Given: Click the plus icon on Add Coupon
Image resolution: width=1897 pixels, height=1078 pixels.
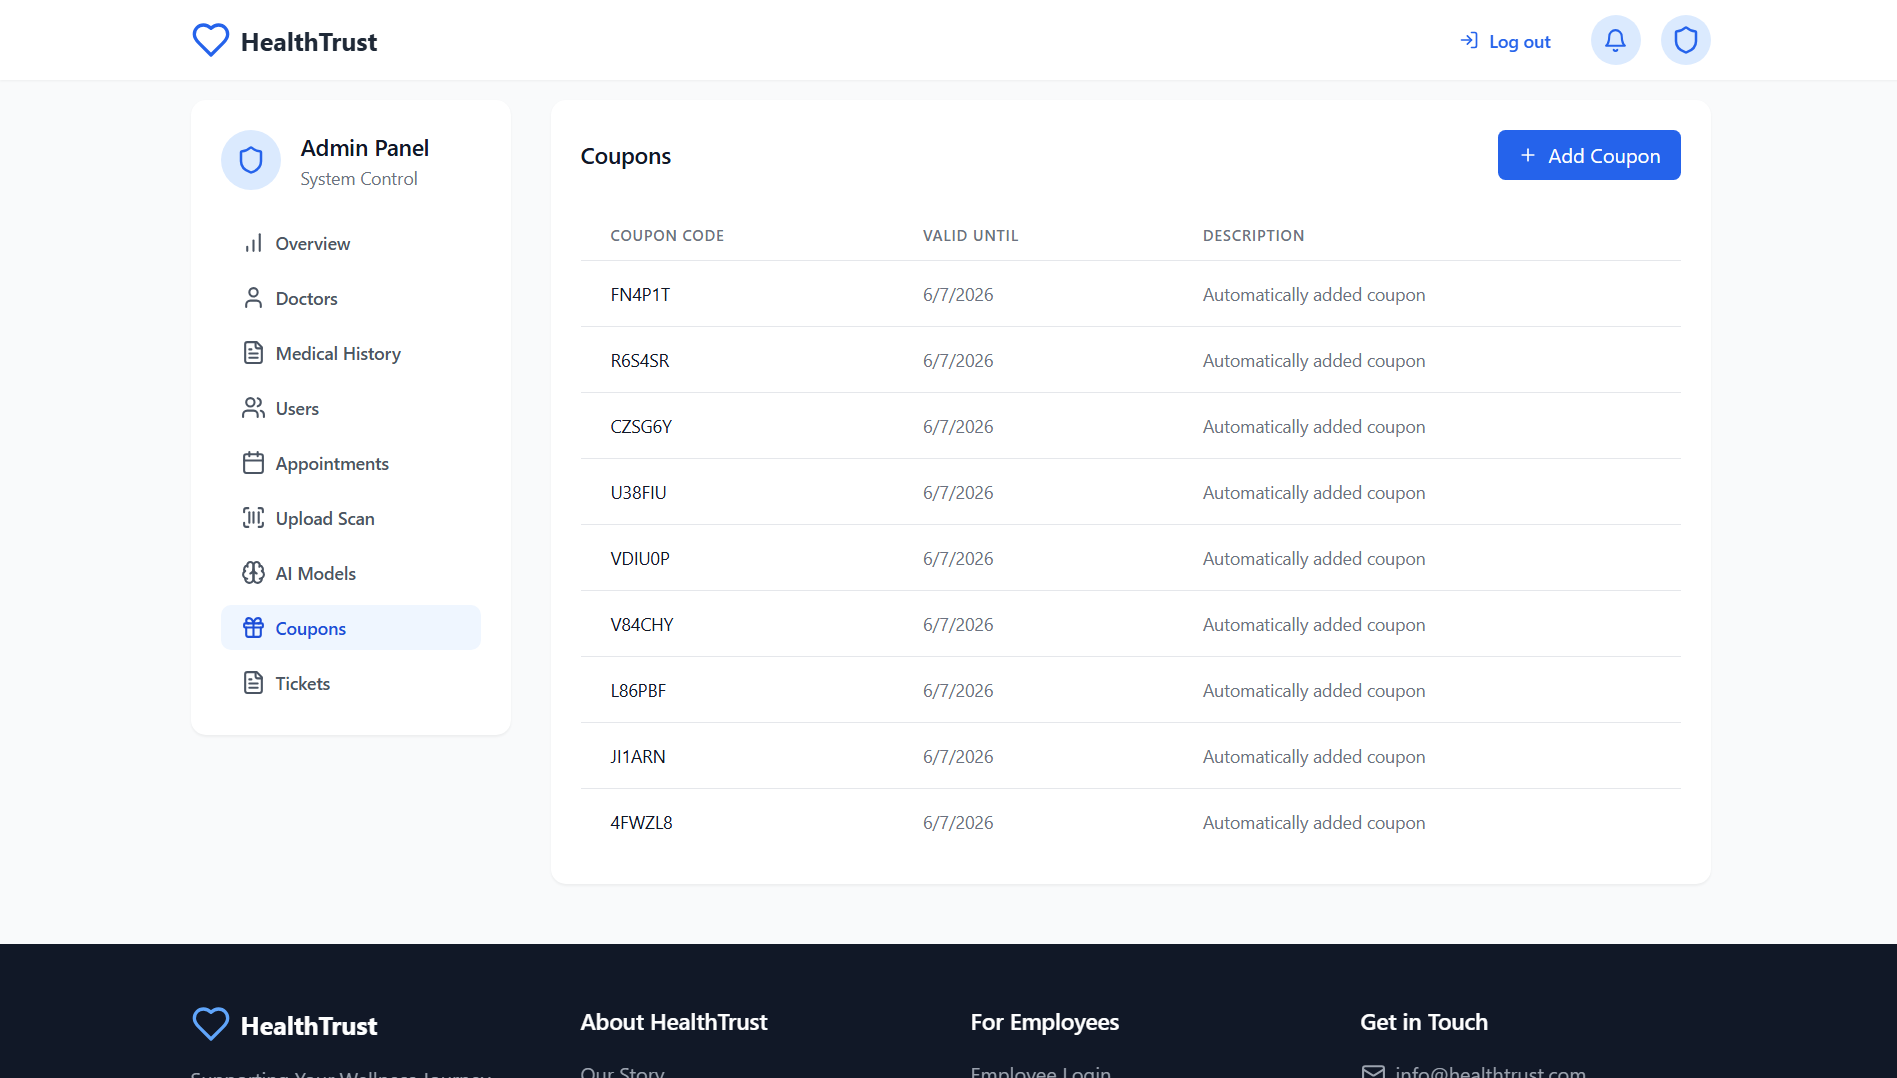Looking at the screenshot, I should point(1527,155).
